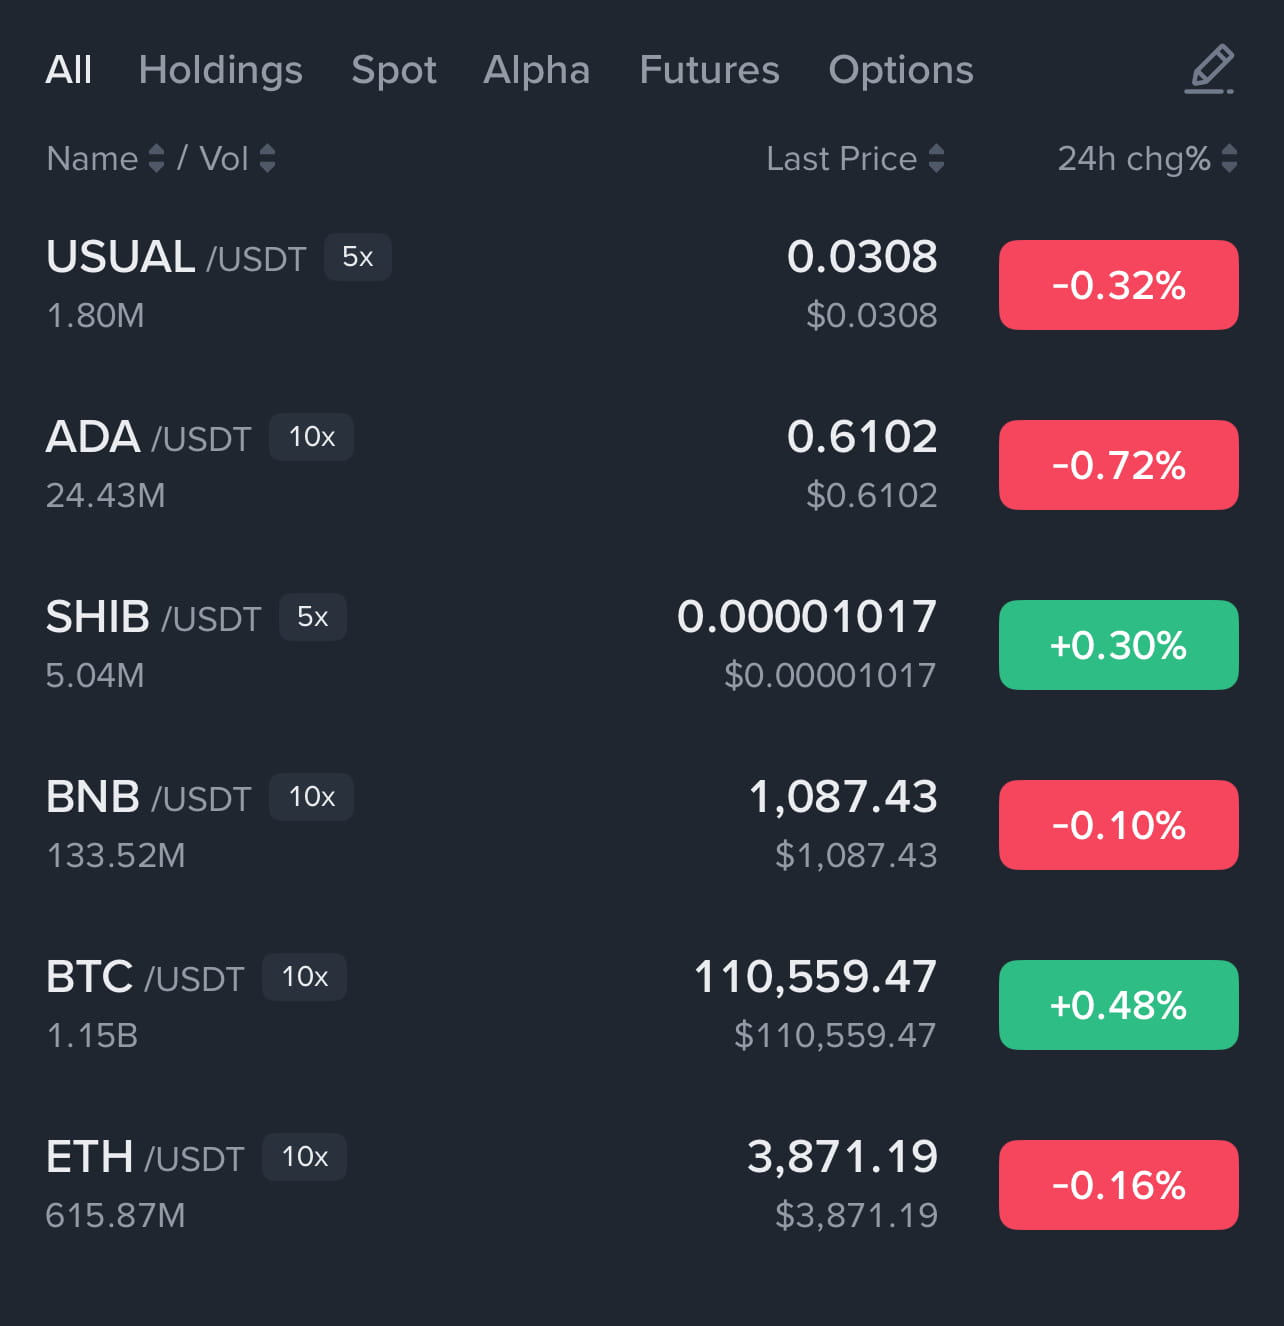Open the ETH/USDT pair

(145, 1158)
